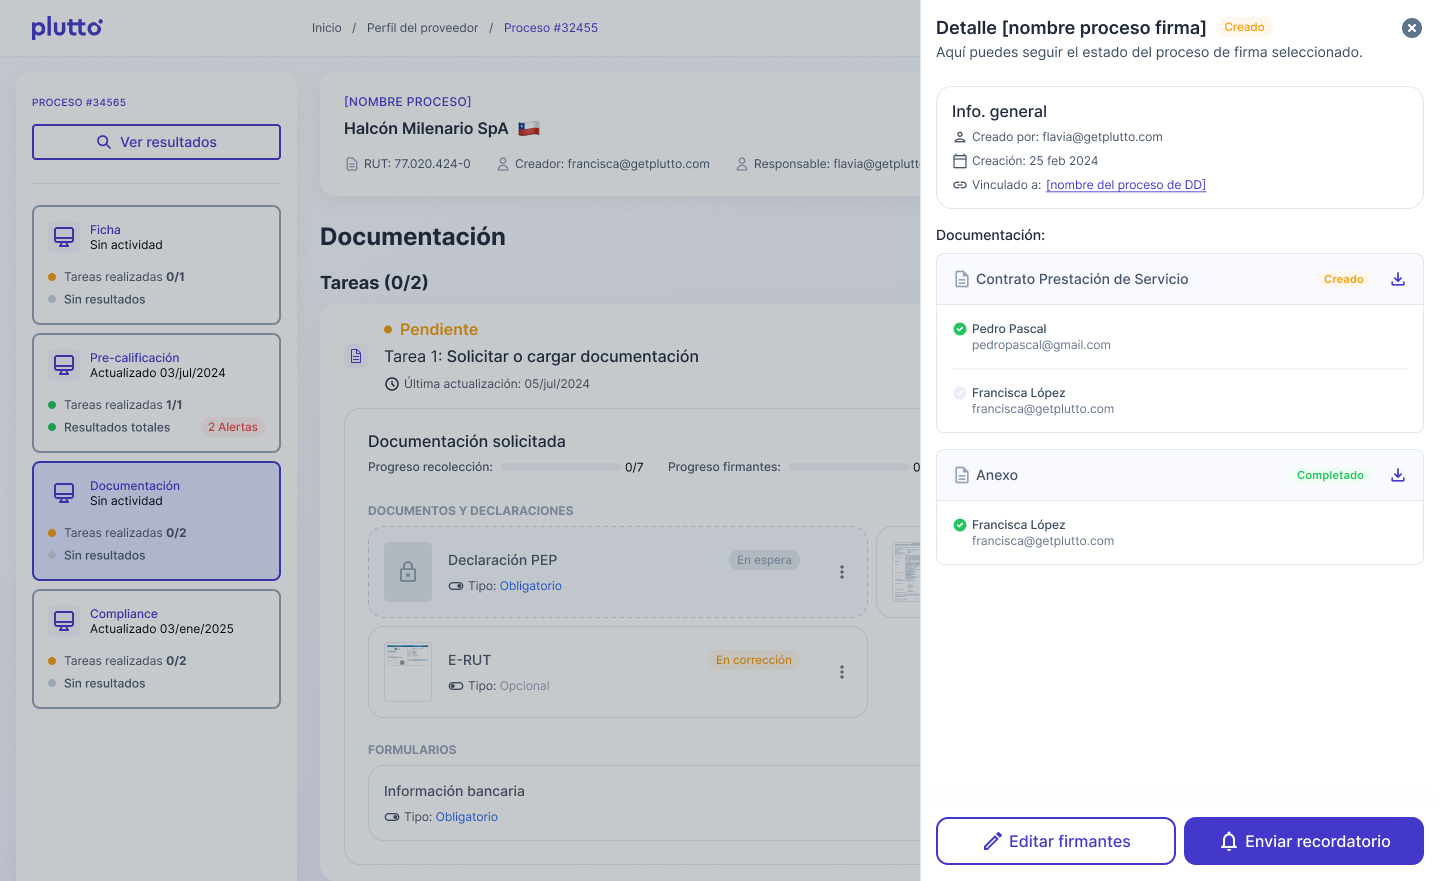Viewport: 1440px width, 881px height.
Task: Click Pedro Pascal's signed check mark
Action: point(960,329)
